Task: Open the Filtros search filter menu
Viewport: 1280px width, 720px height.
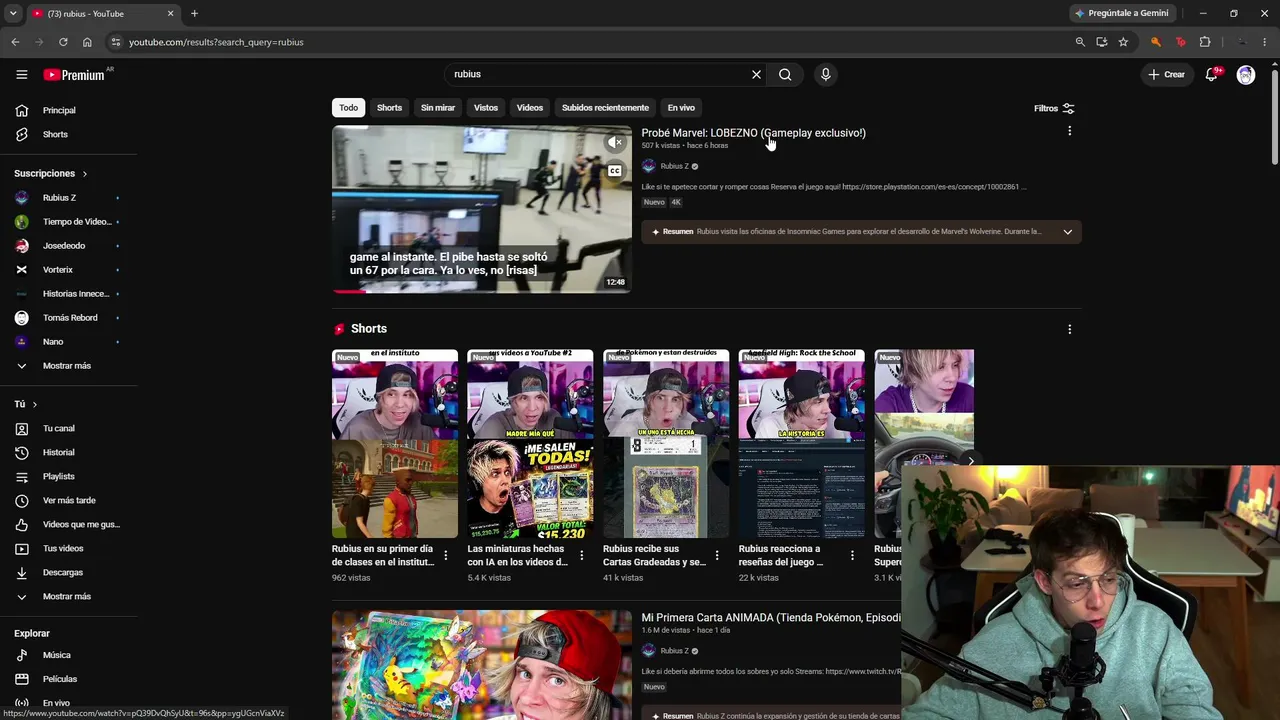Action: (x=1054, y=108)
